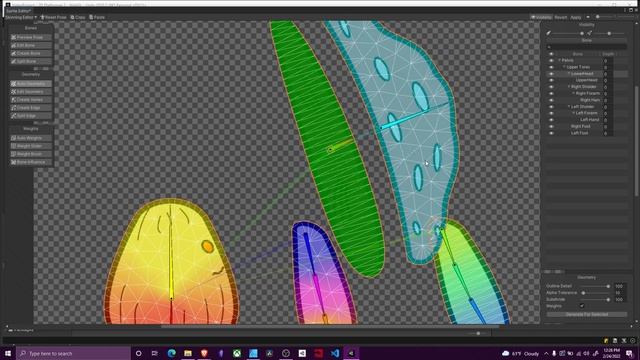Select the Create Edge tool
The image size is (640, 360).
pos(31,108)
